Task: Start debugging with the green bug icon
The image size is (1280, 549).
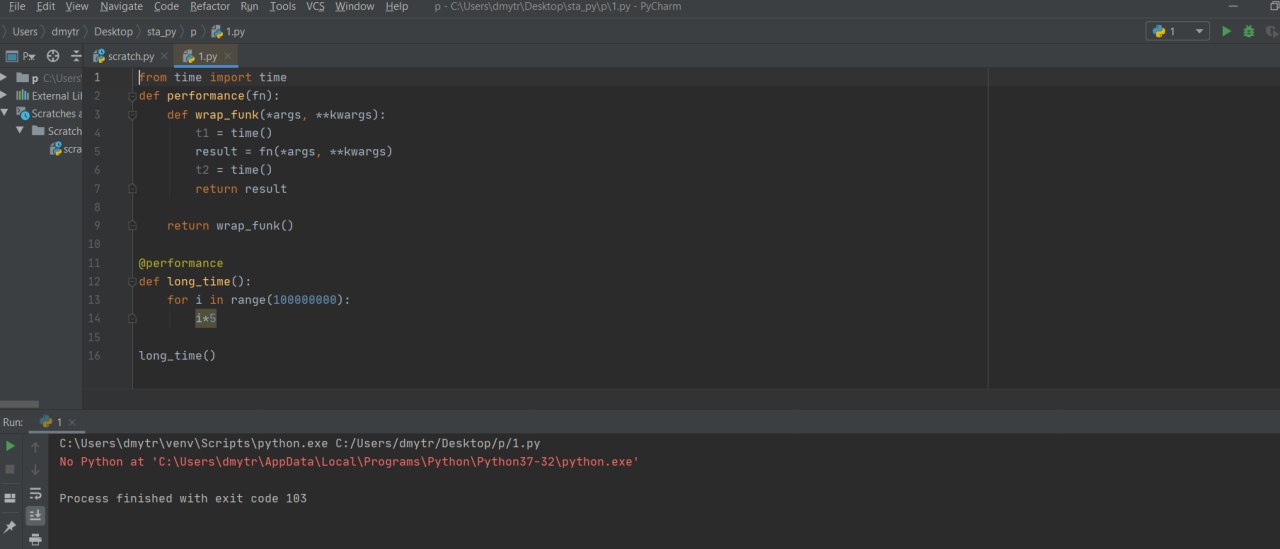Action: tap(1249, 31)
